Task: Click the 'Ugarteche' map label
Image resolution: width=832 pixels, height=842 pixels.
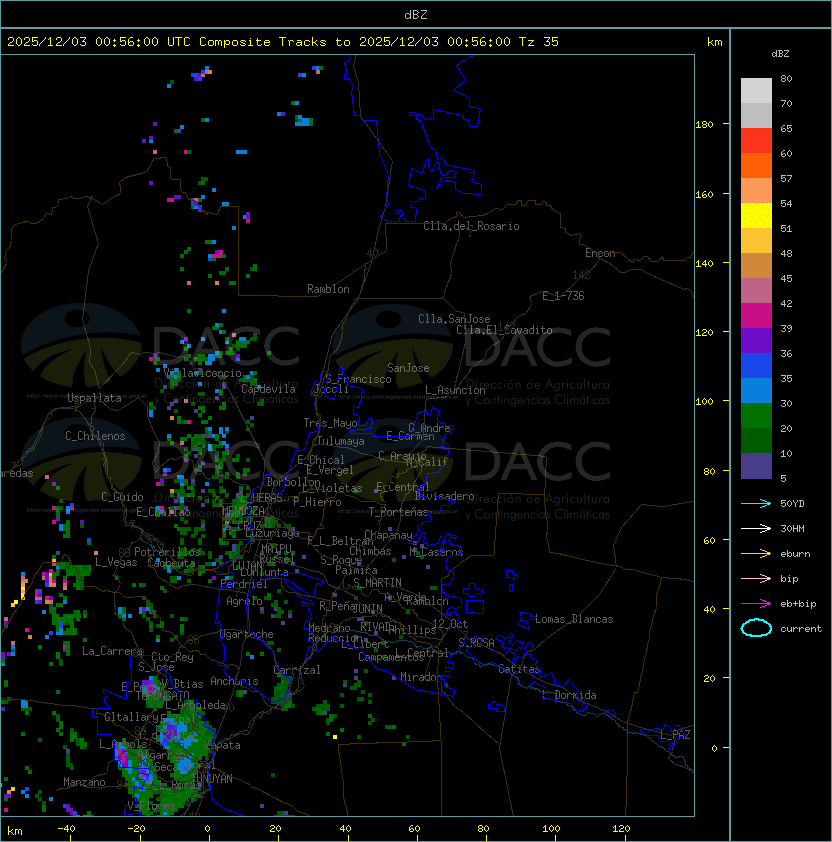Action: pos(247,634)
